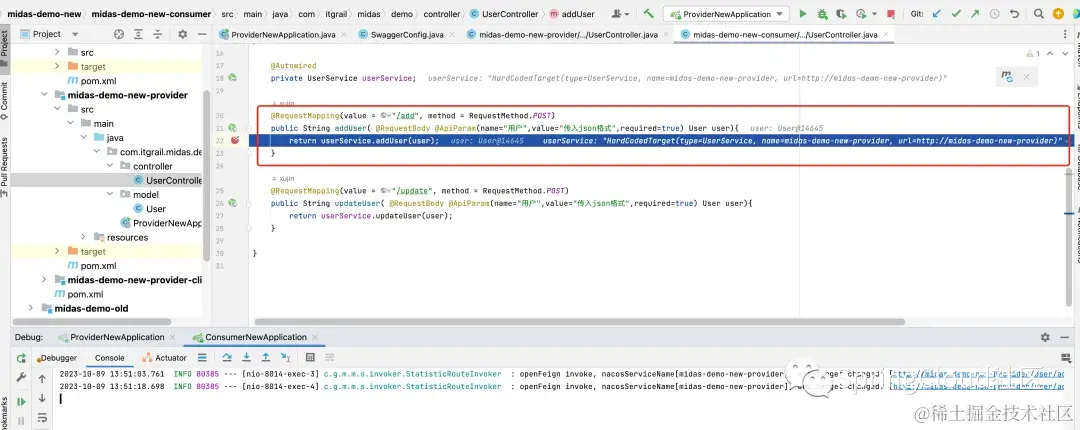The image size is (1080, 430).
Task: Rerun ConsumerNewApplication in the debug panel
Action: click(x=21, y=358)
